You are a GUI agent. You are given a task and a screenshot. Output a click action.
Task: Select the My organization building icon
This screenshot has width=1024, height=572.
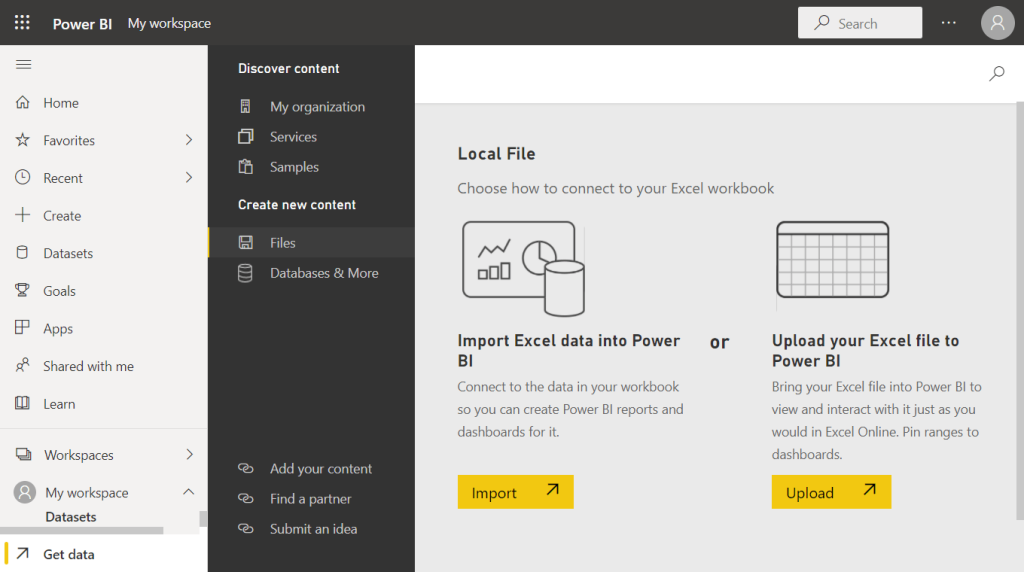click(246, 106)
